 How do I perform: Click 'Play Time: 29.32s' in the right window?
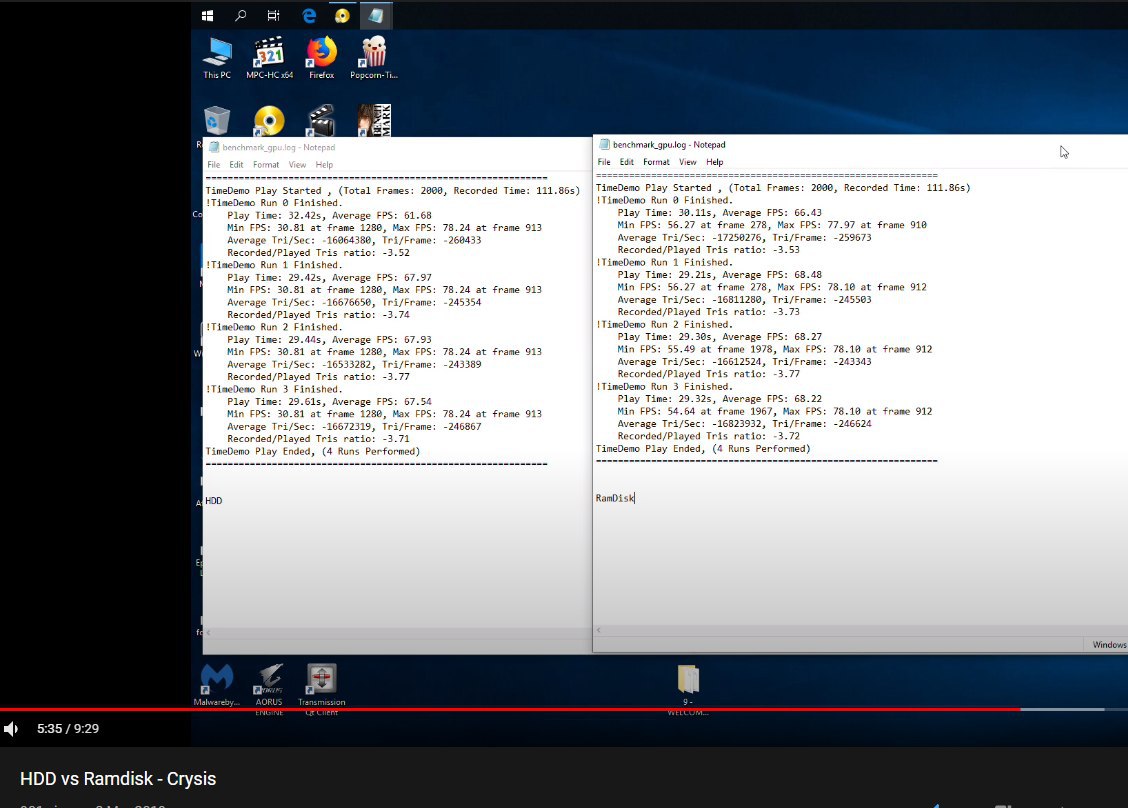[x=664, y=399]
